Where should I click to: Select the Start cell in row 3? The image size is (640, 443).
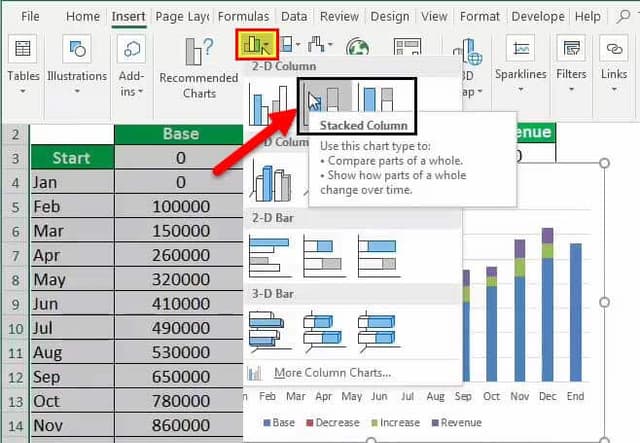71,158
